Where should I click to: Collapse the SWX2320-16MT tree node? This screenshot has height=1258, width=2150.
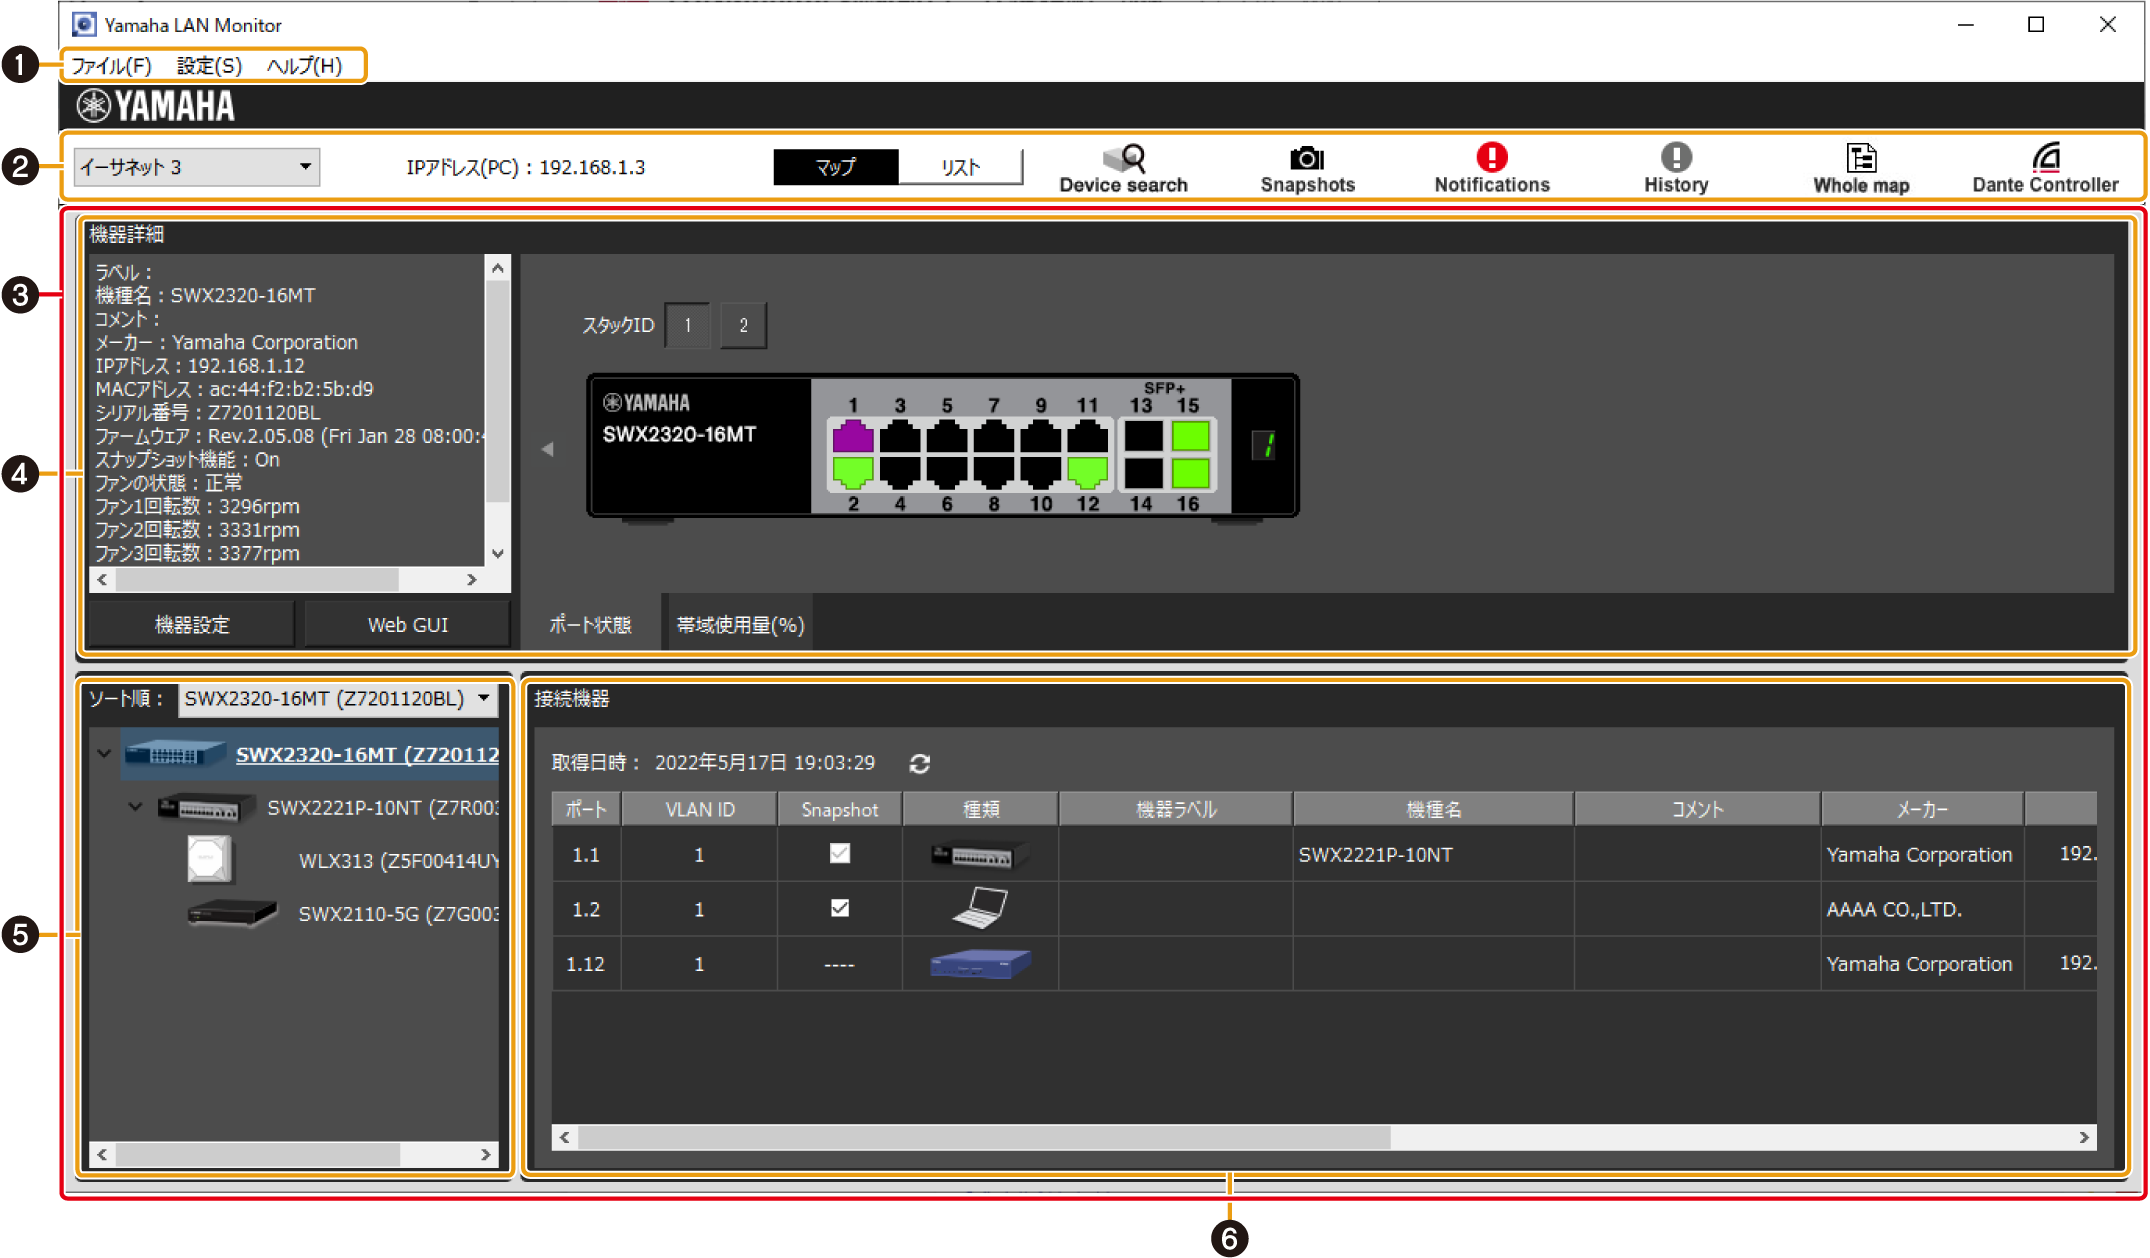coord(104,754)
